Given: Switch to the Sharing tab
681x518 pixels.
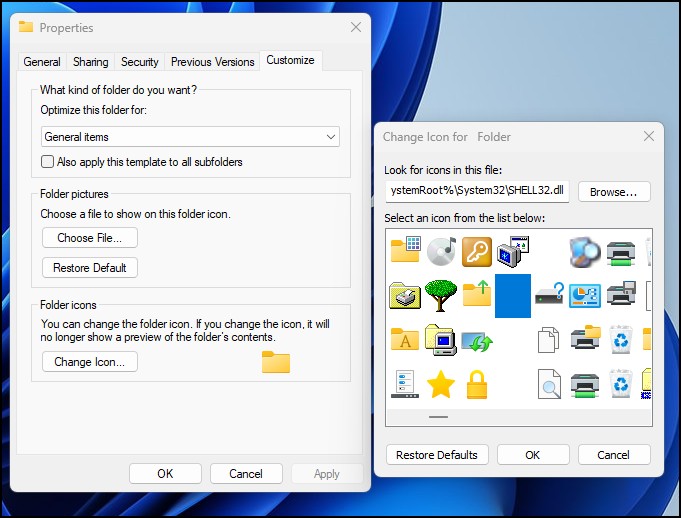Looking at the screenshot, I should [x=91, y=62].
